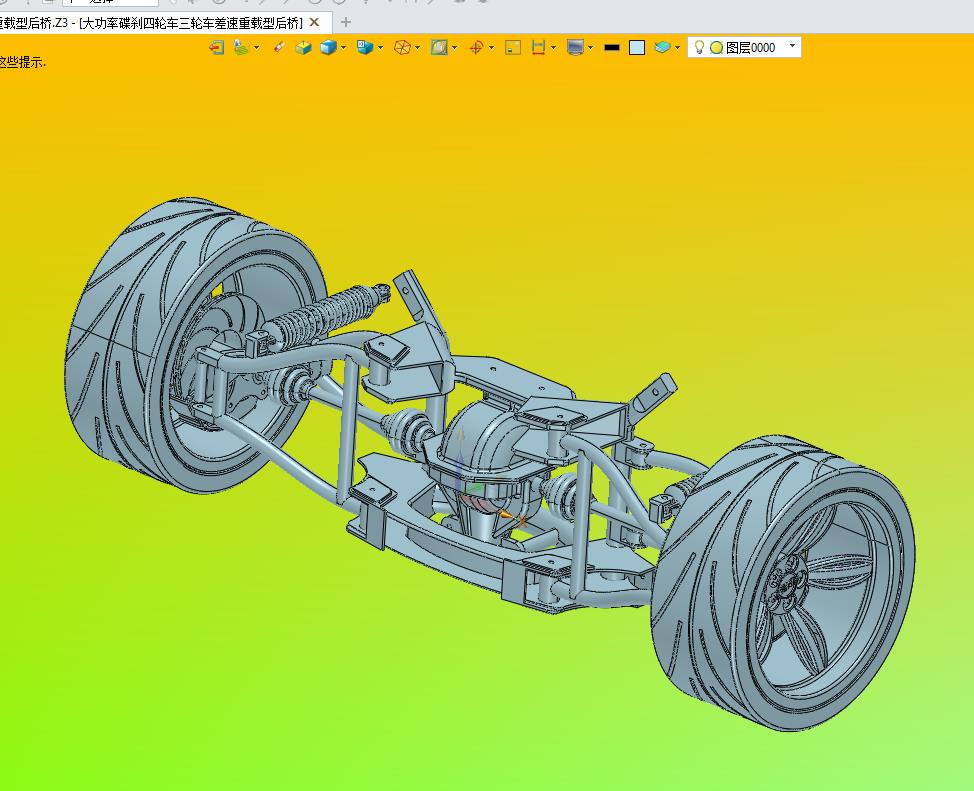Open the 图层0000 layer dropdown
Image resolution: width=974 pixels, height=791 pixels.
pyautogui.click(x=792, y=46)
